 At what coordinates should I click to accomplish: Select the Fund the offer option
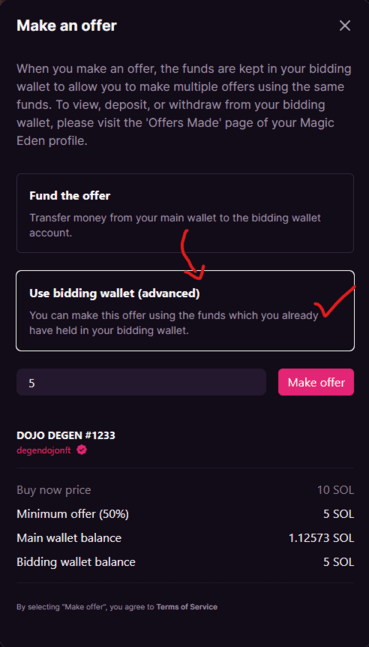[185, 213]
